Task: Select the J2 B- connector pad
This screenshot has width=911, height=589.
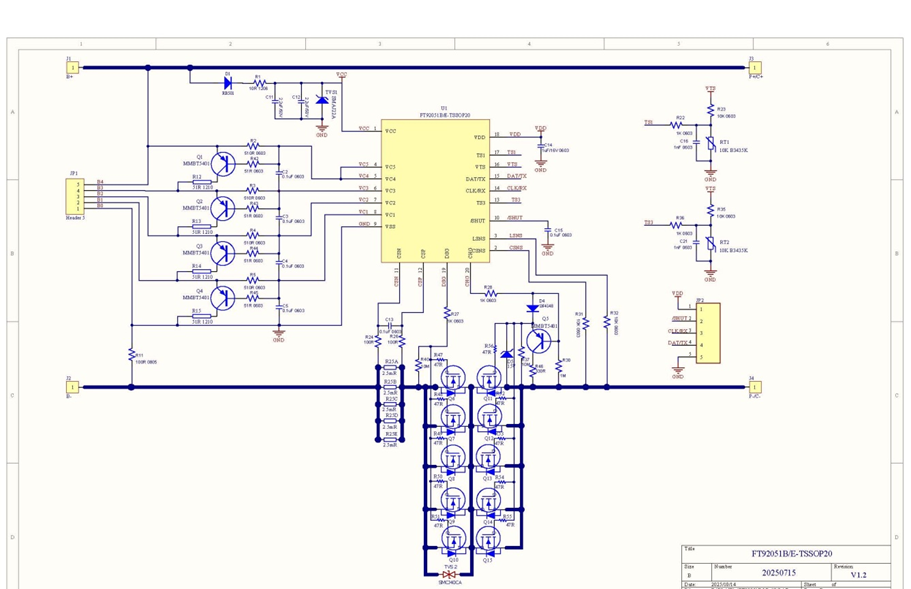Action: [72, 387]
